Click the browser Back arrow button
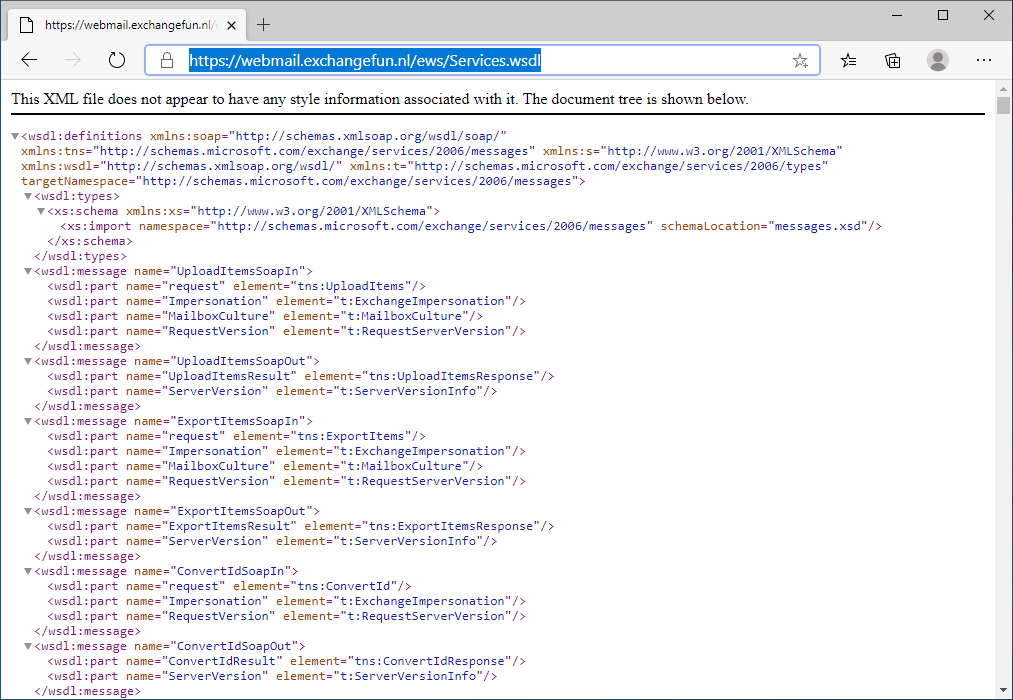Viewport: 1013px width, 700px height. [29, 60]
